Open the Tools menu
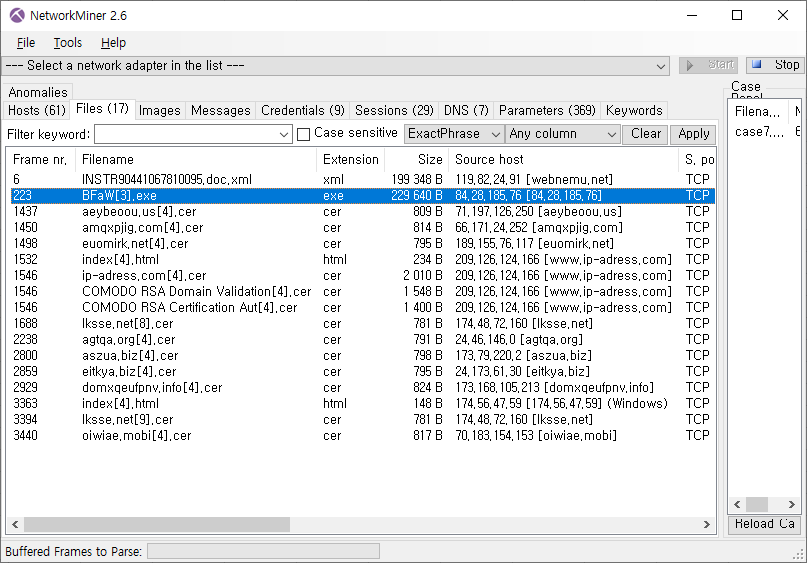The width and height of the screenshot is (807, 563). 68,43
